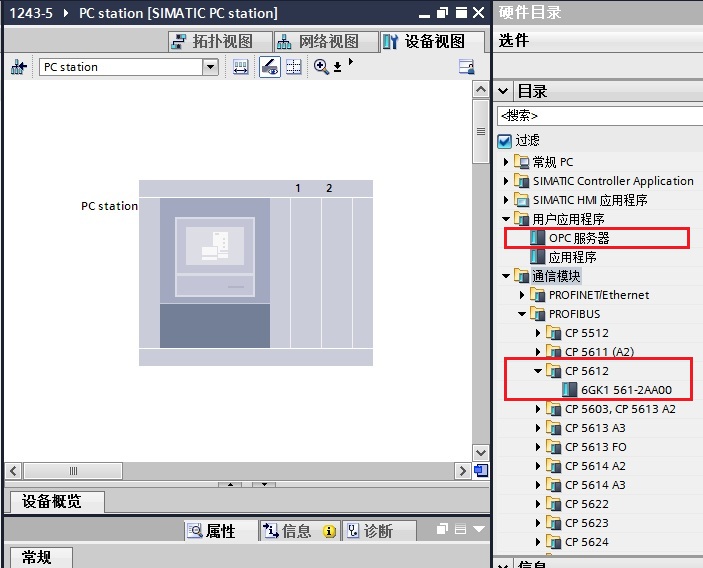The image size is (703, 568).
Task: Expand the CP 5613 A3 folder
Action: (x=538, y=428)
